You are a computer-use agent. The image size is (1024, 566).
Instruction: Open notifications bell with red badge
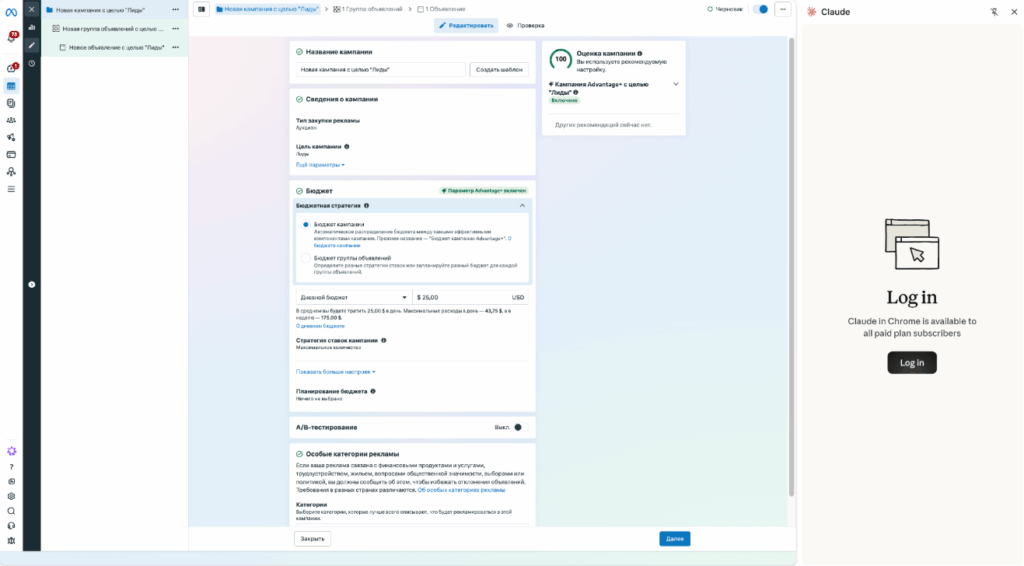click(x=12, y=38)
